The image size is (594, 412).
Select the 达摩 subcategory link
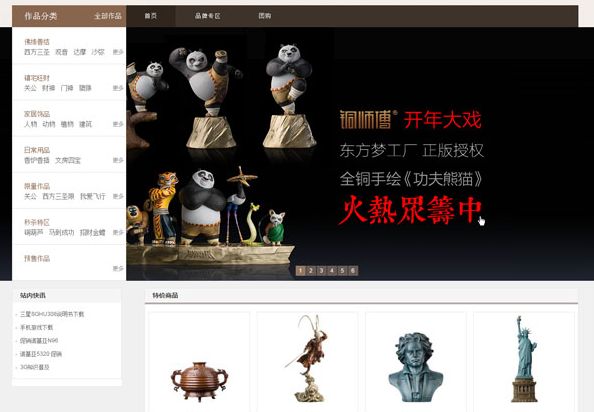[80, 52]
